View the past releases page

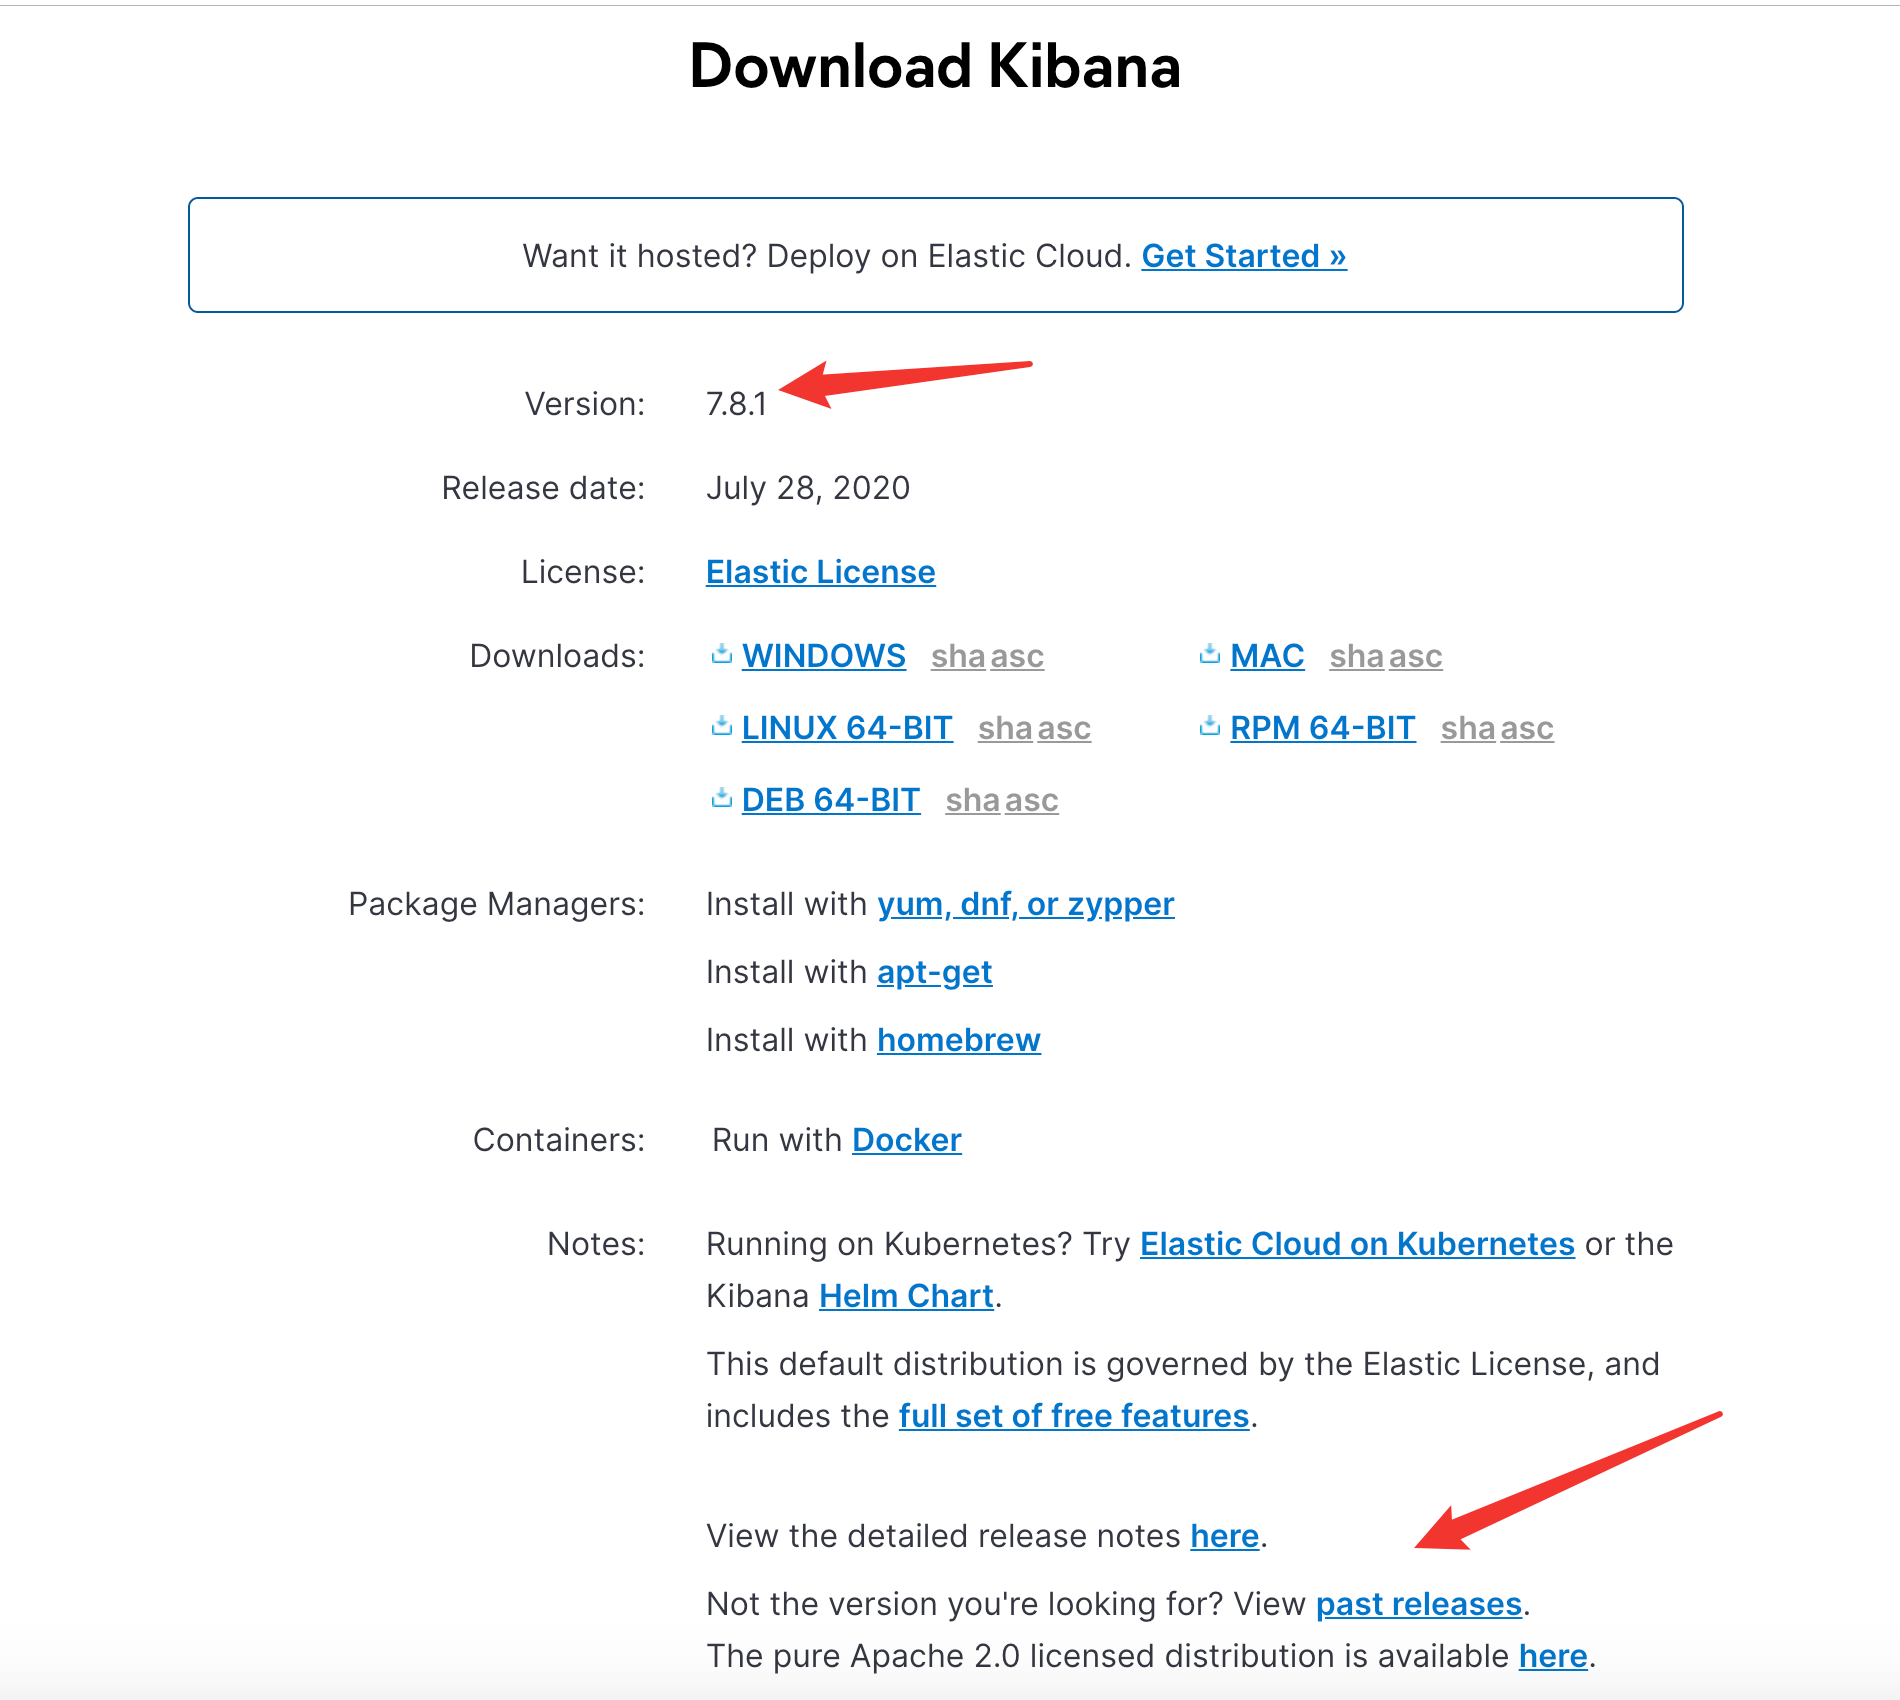[1418, 1604]
